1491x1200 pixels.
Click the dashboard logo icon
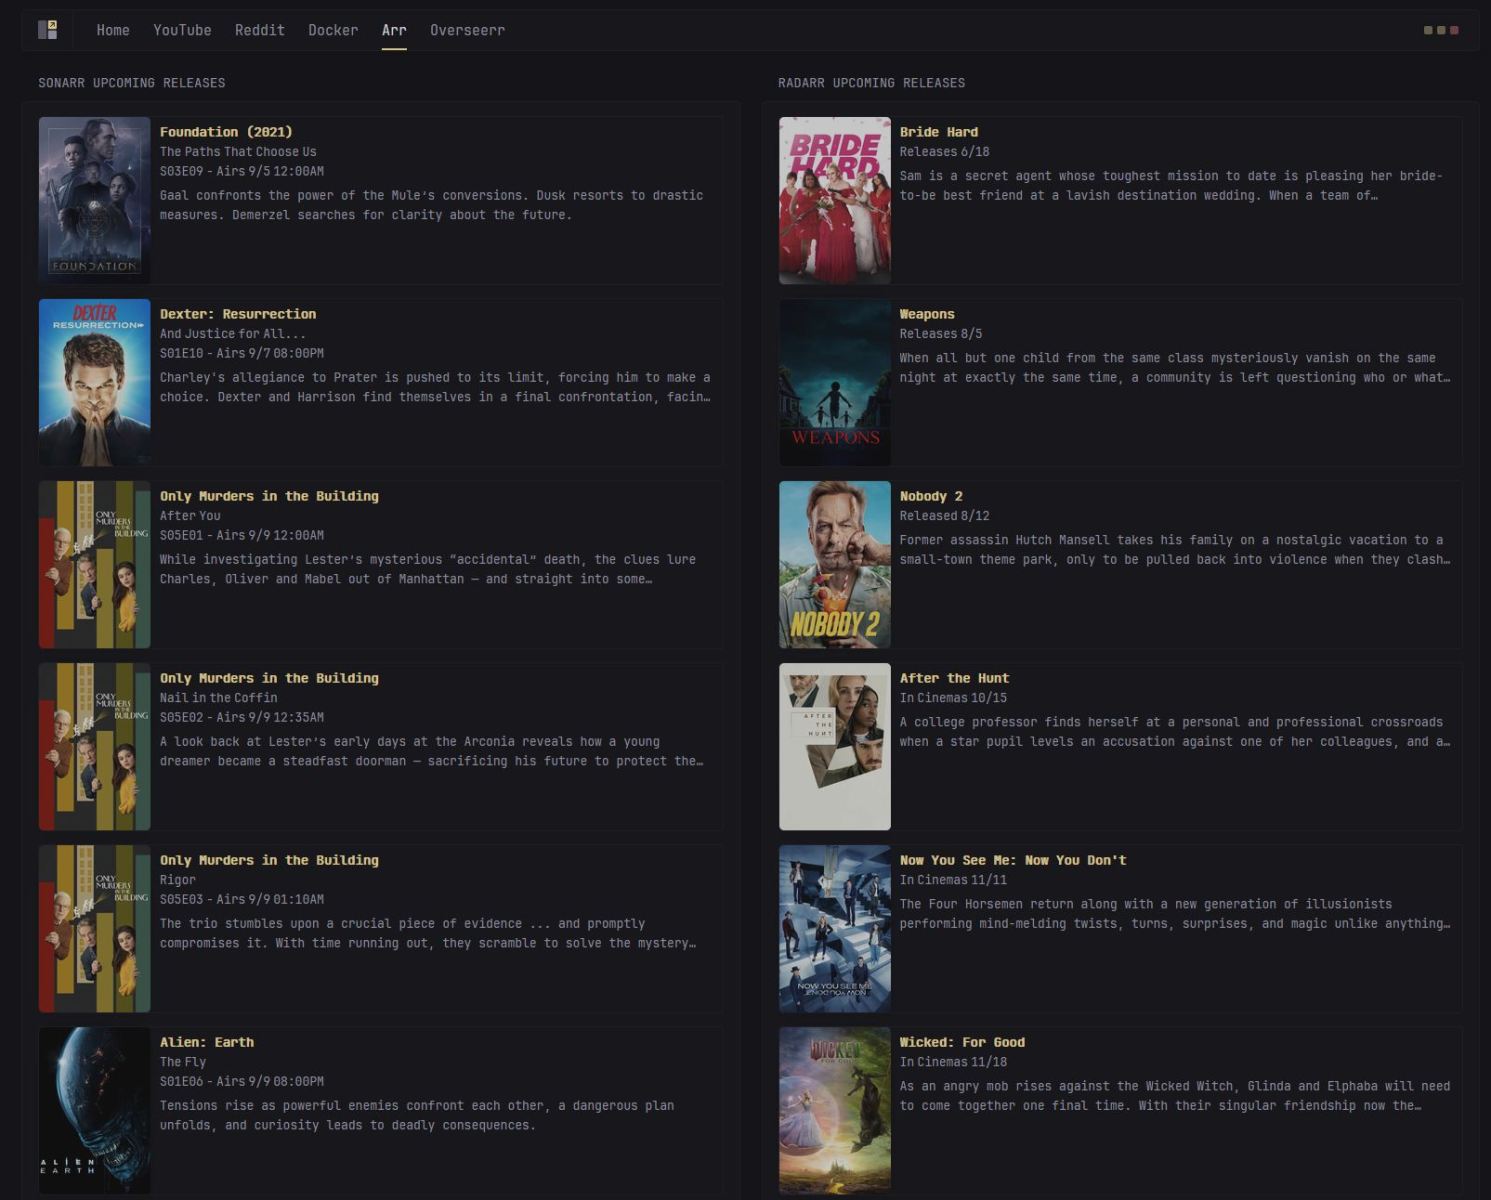[x=47, y=30]
